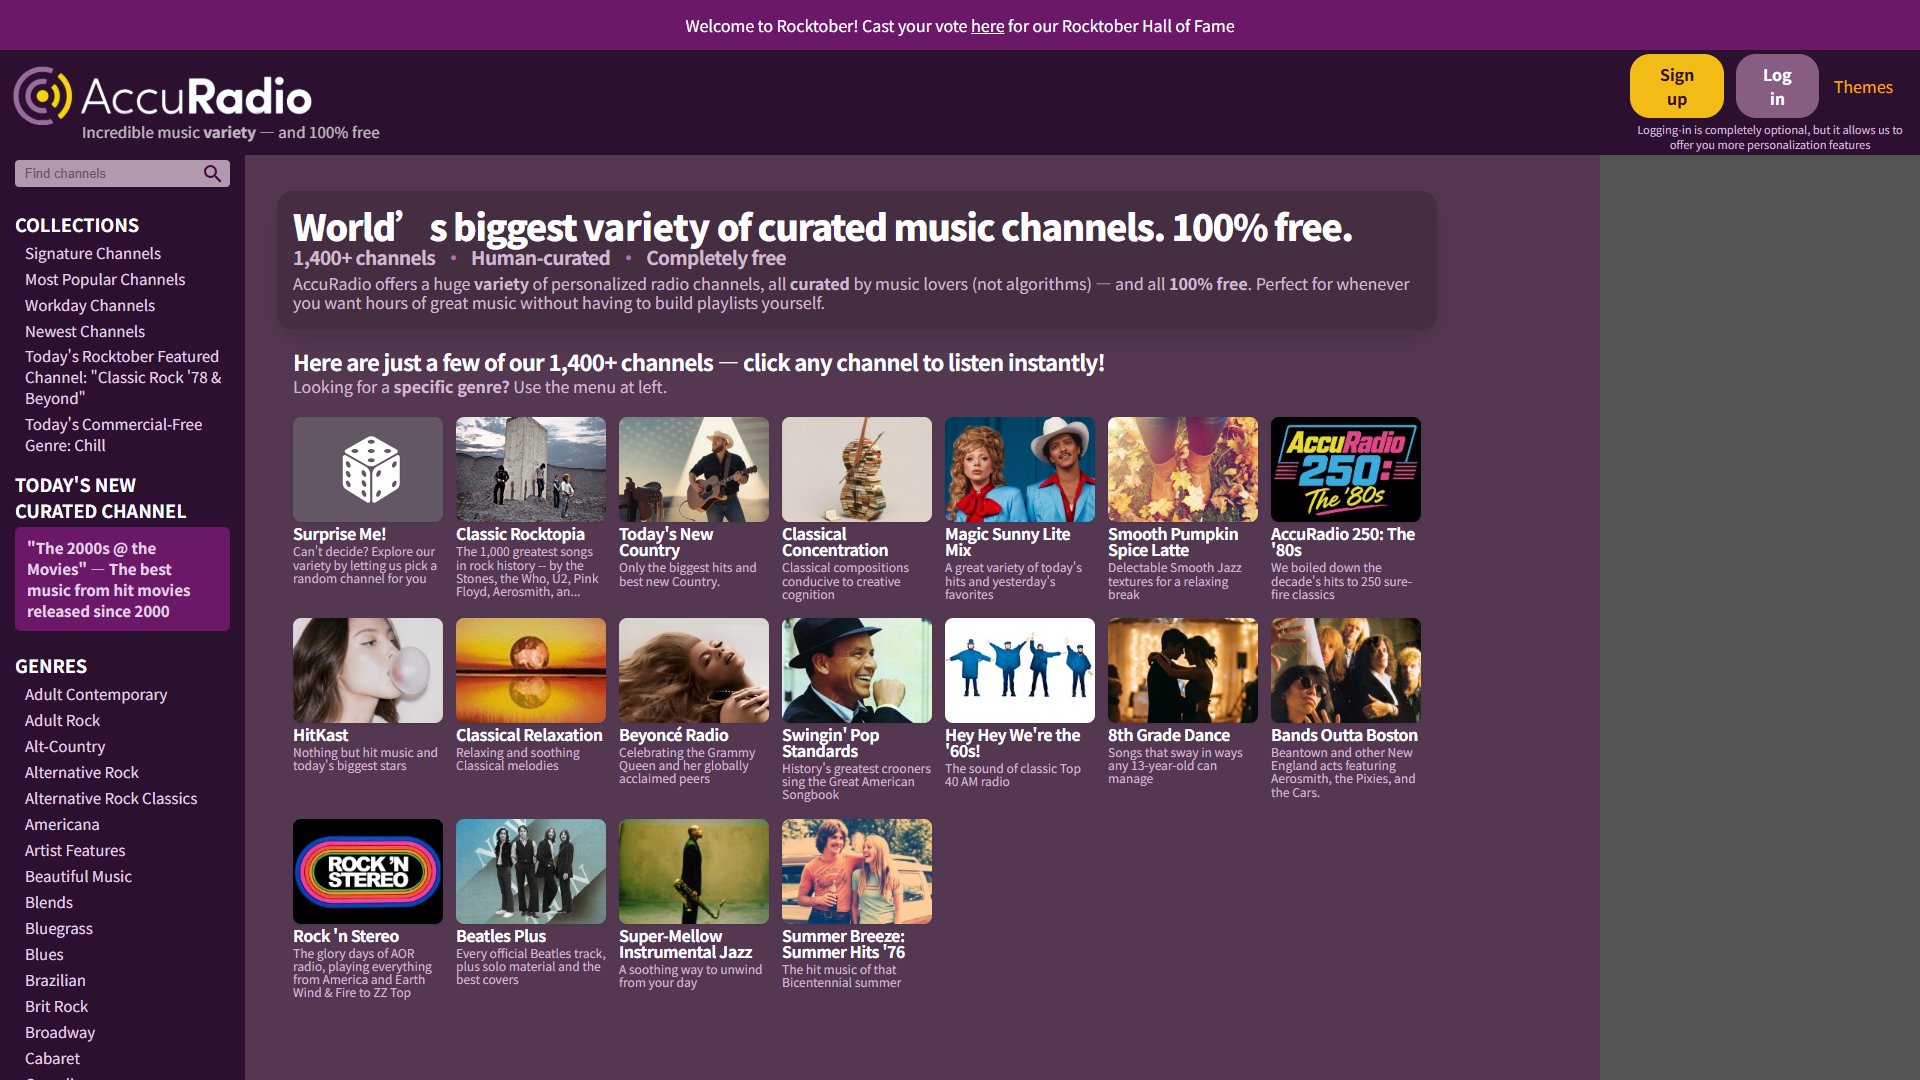Viewport: 1920px width, 1080px height.
Task: Open the Blues genre
Action: (44, 955)
